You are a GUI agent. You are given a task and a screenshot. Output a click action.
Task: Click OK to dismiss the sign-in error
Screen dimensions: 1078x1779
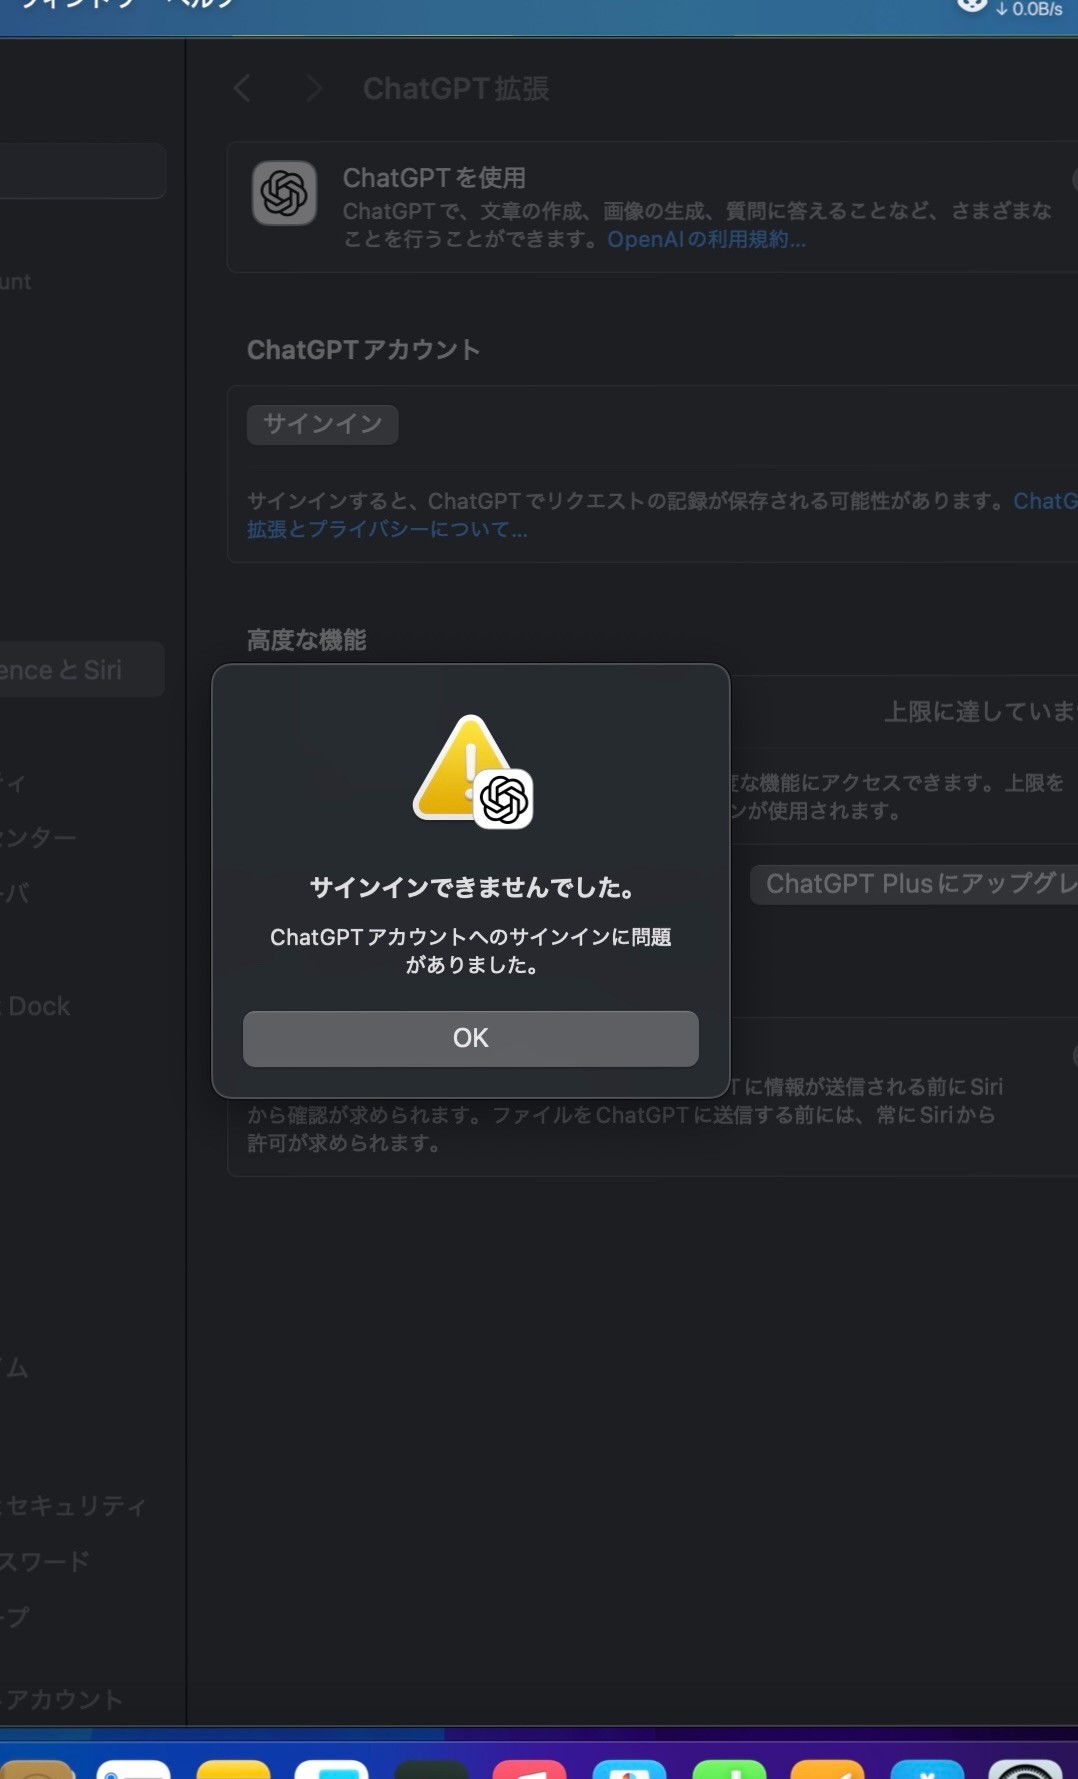coord(470,1038)
